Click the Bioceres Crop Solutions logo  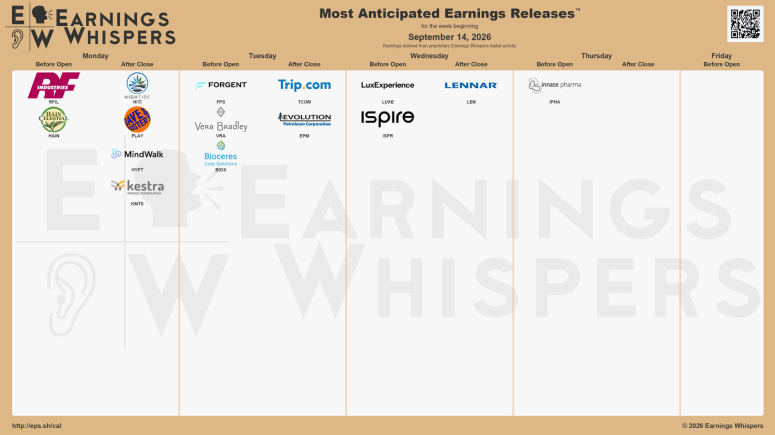221,153
